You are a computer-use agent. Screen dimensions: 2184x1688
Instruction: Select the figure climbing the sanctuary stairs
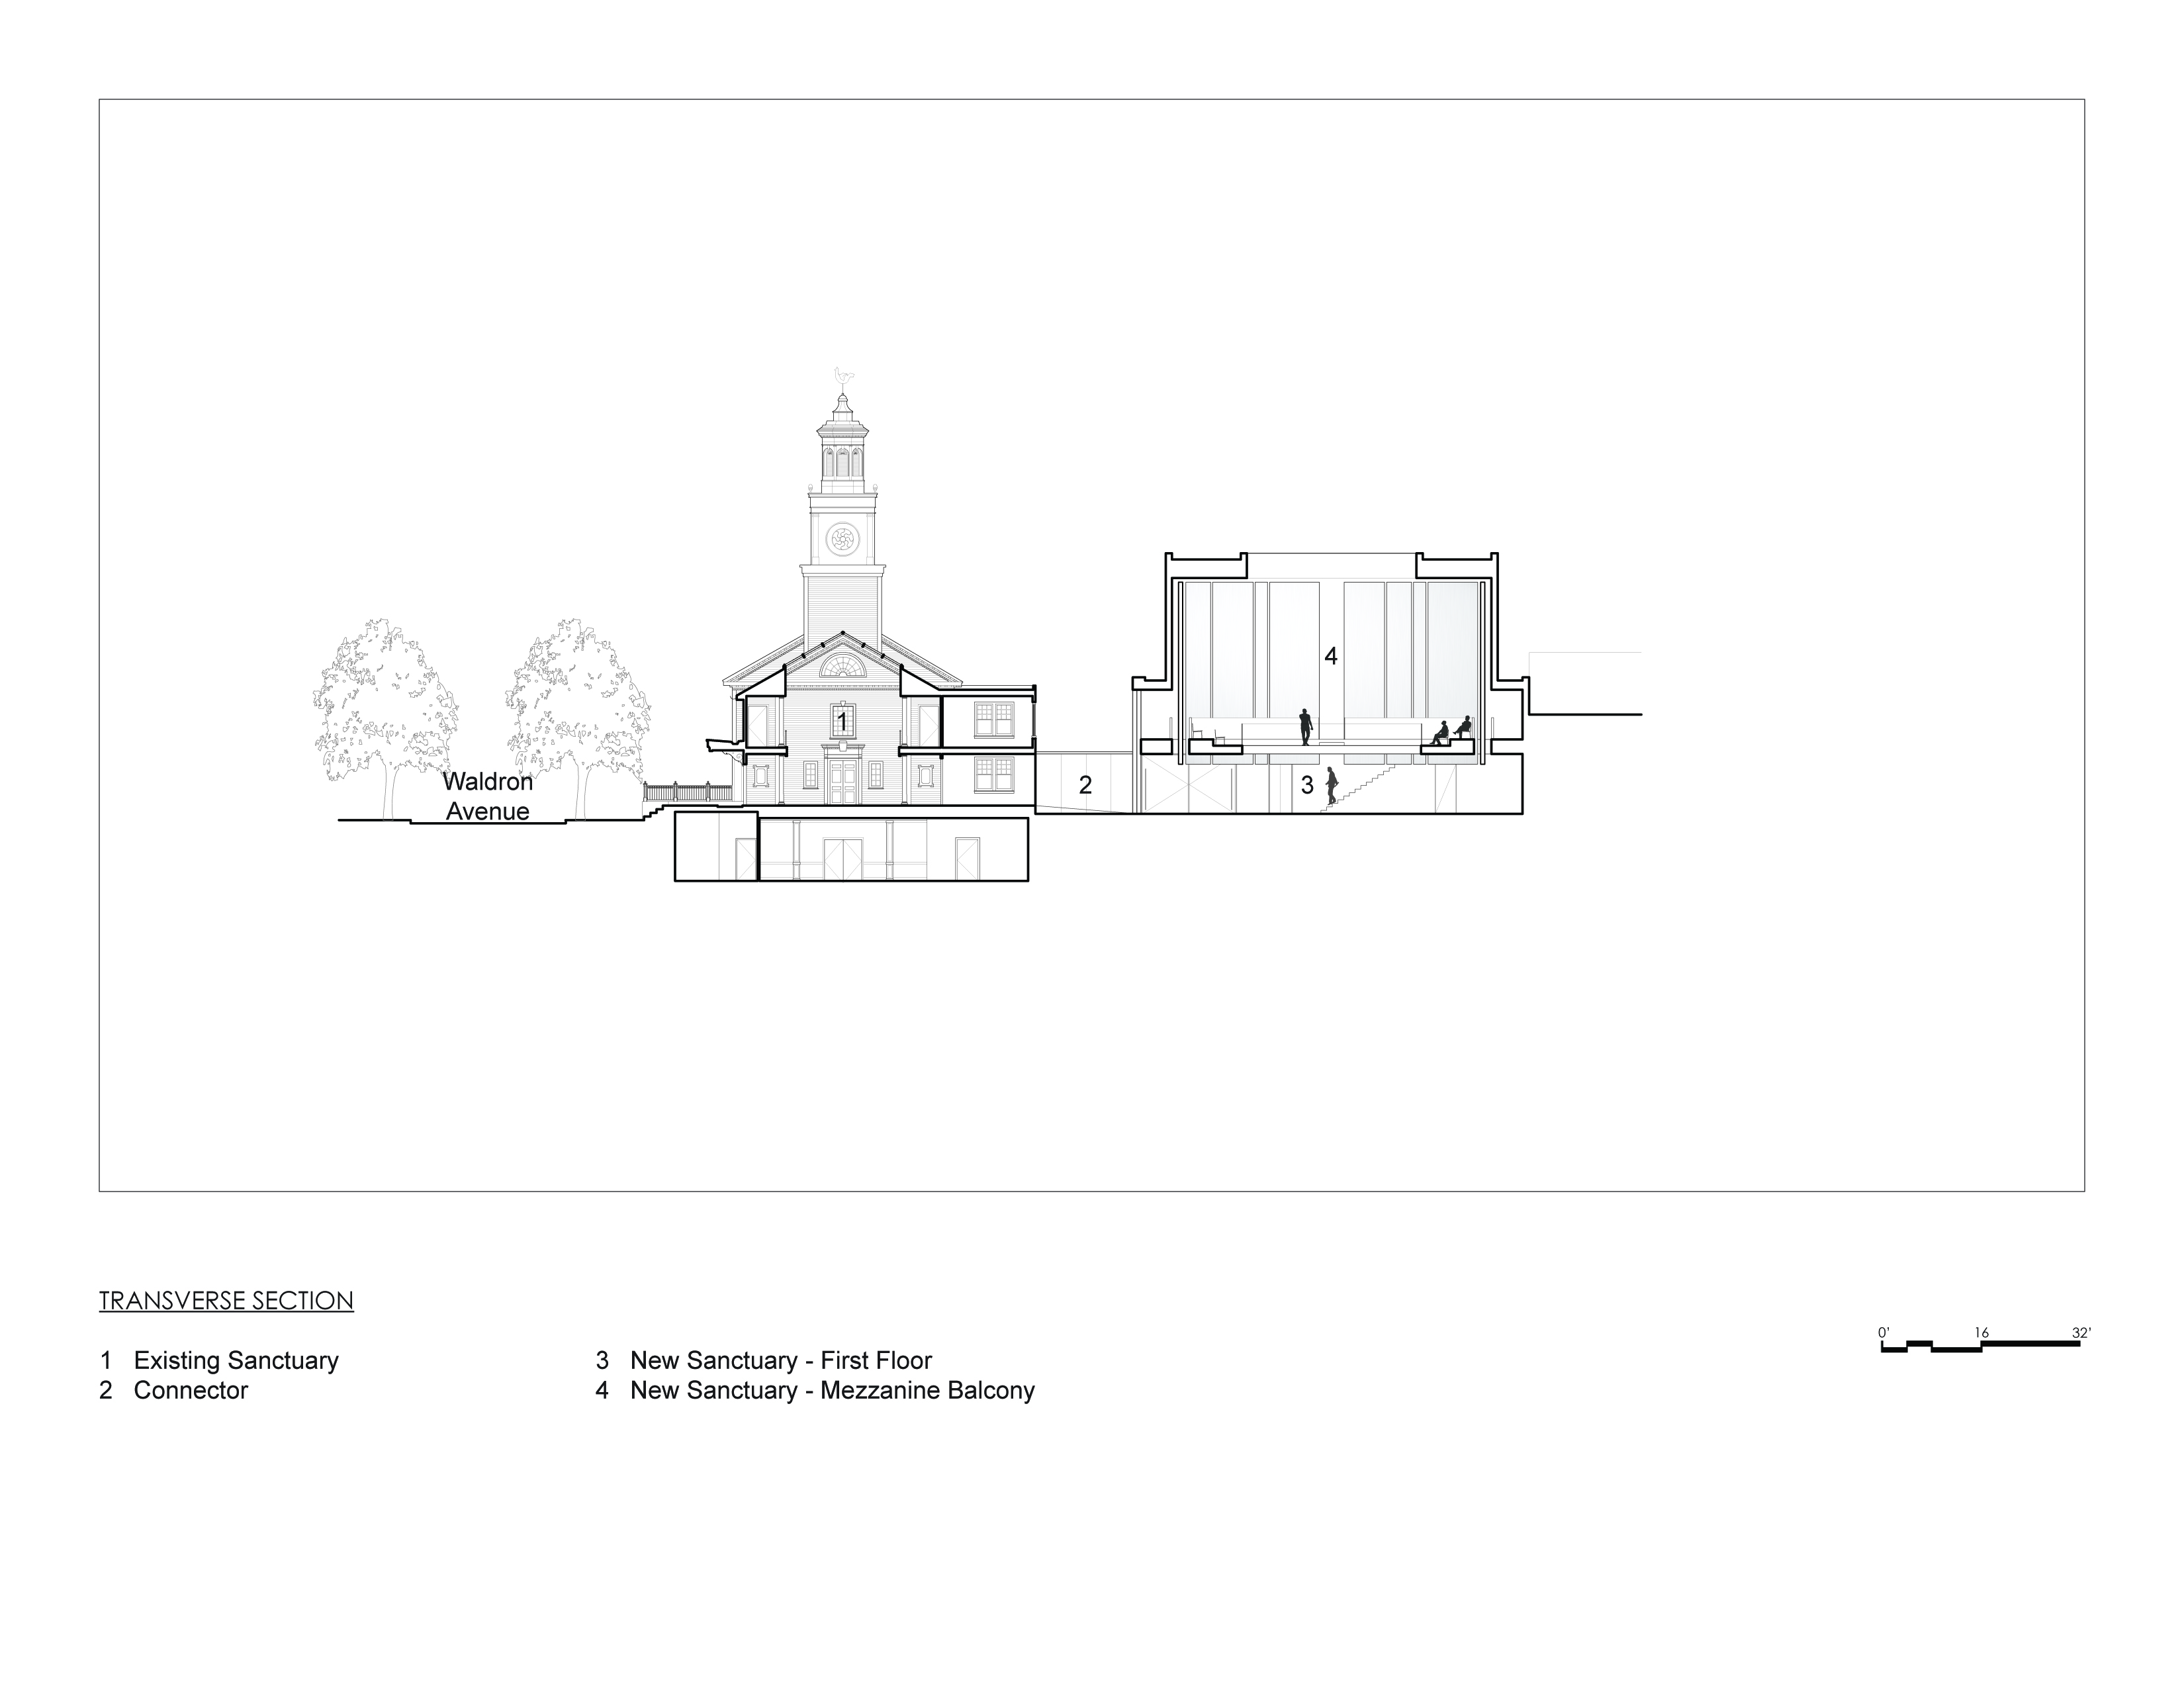tap(1332, 786)
